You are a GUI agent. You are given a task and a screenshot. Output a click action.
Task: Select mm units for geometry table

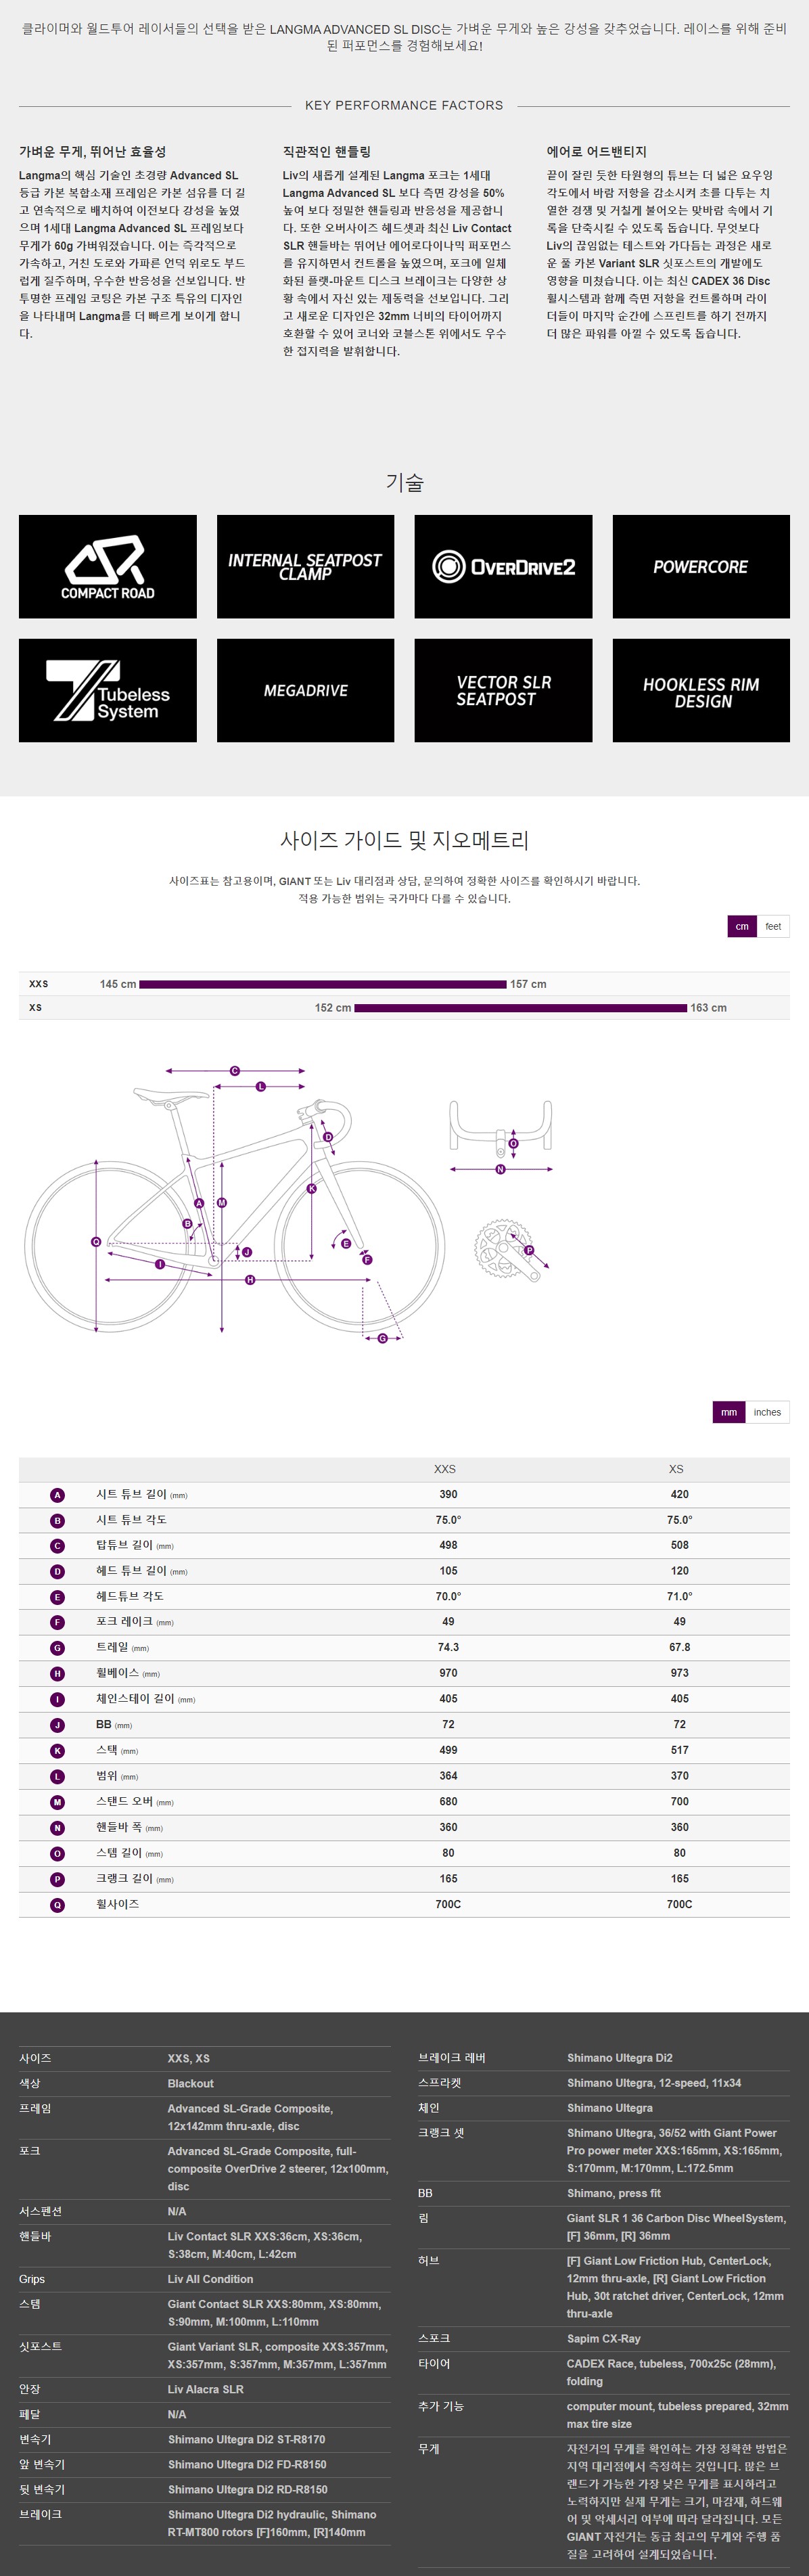[729, 1412]
